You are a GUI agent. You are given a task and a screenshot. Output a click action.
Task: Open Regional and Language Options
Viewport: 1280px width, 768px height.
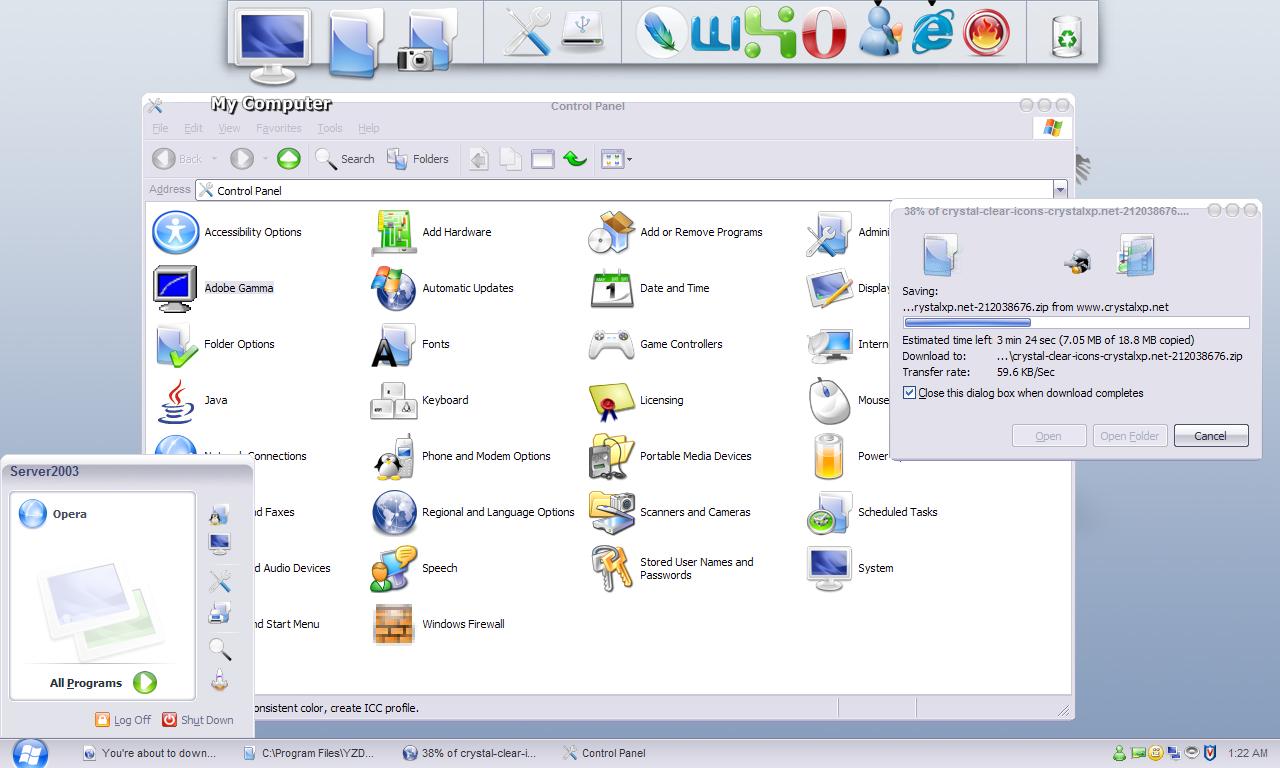click(x=394, y=512)
